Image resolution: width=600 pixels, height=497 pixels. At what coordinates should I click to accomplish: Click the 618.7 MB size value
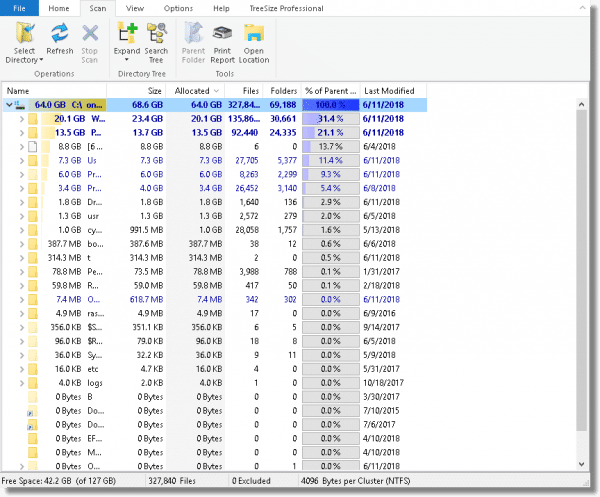coord(146,300)
